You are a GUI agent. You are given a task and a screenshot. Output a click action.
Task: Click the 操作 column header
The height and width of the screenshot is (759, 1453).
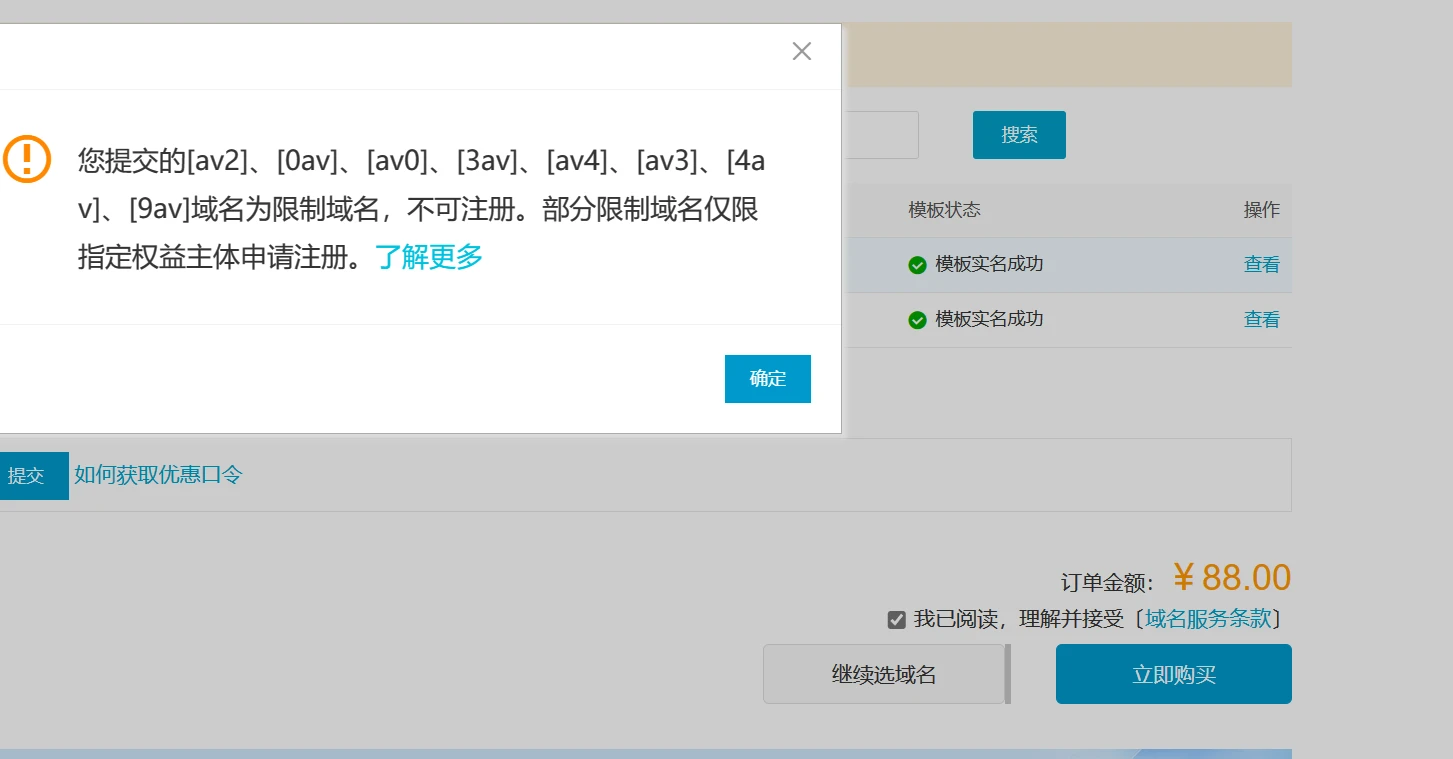tap(1261, 210)
